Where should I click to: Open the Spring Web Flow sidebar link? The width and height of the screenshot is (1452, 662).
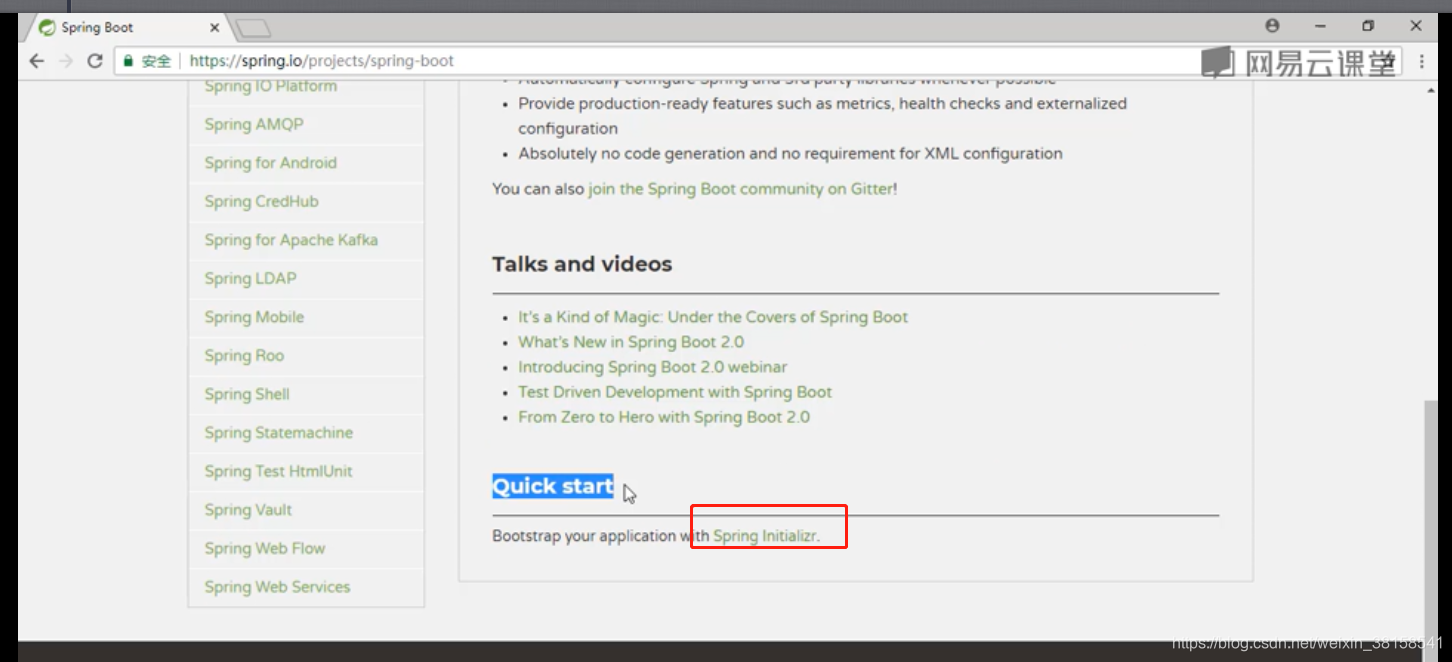[265, 548]
